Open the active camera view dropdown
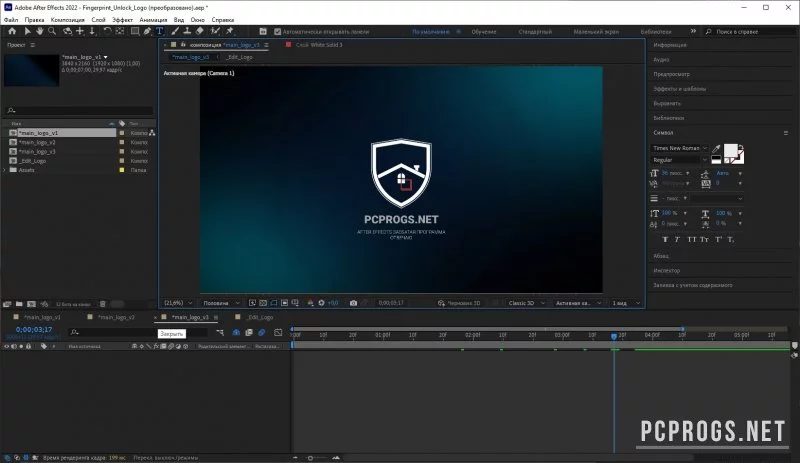The image size is (800, 463). (578, 303)
